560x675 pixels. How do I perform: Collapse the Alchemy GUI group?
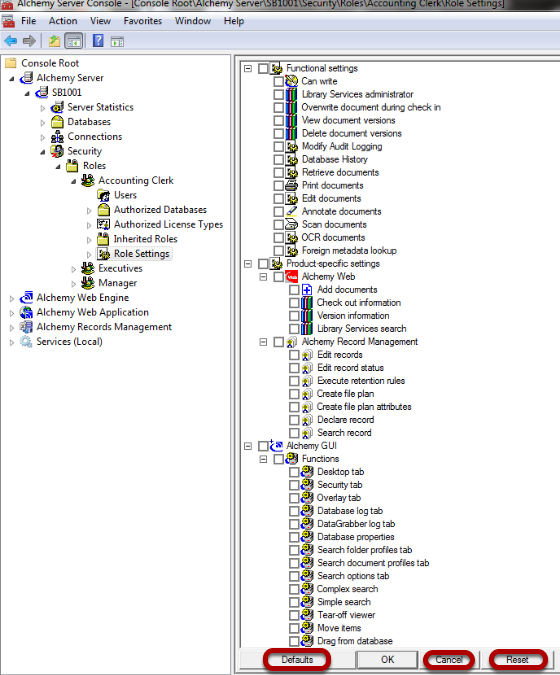[x=248, y=446]
